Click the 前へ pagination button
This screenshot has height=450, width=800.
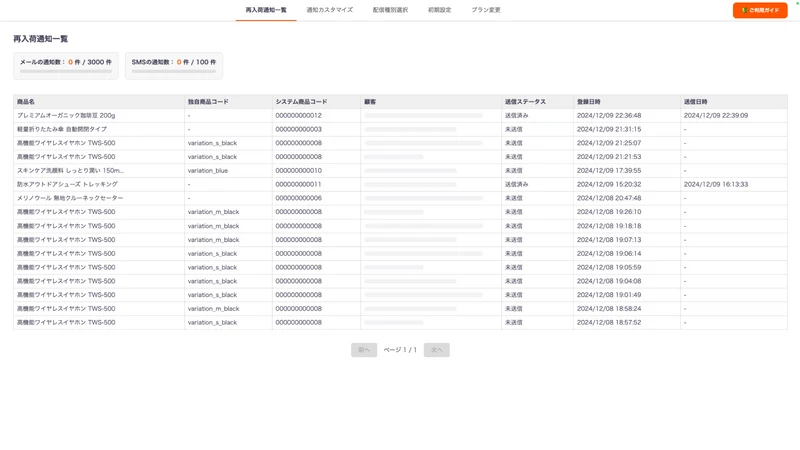pos(364,350)
